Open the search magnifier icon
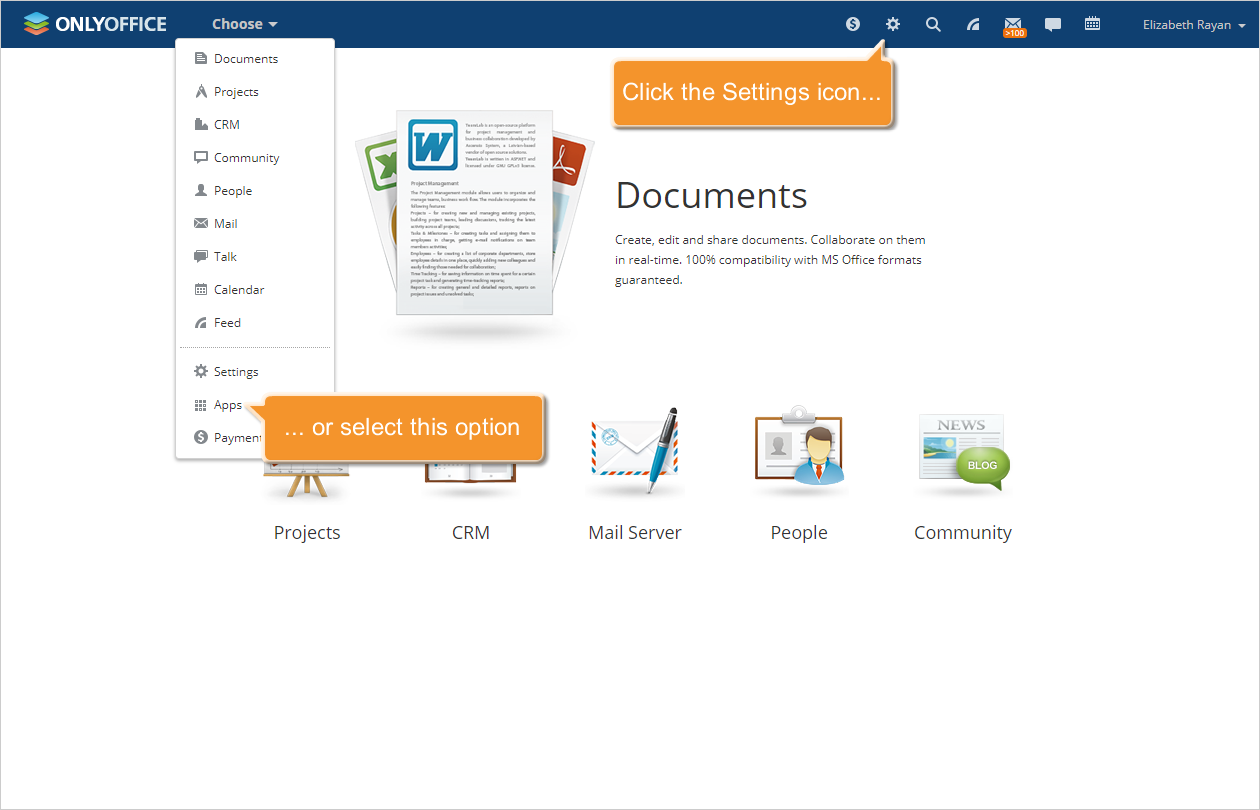This screenshot has width=1260, height=810. click(933, 24)
